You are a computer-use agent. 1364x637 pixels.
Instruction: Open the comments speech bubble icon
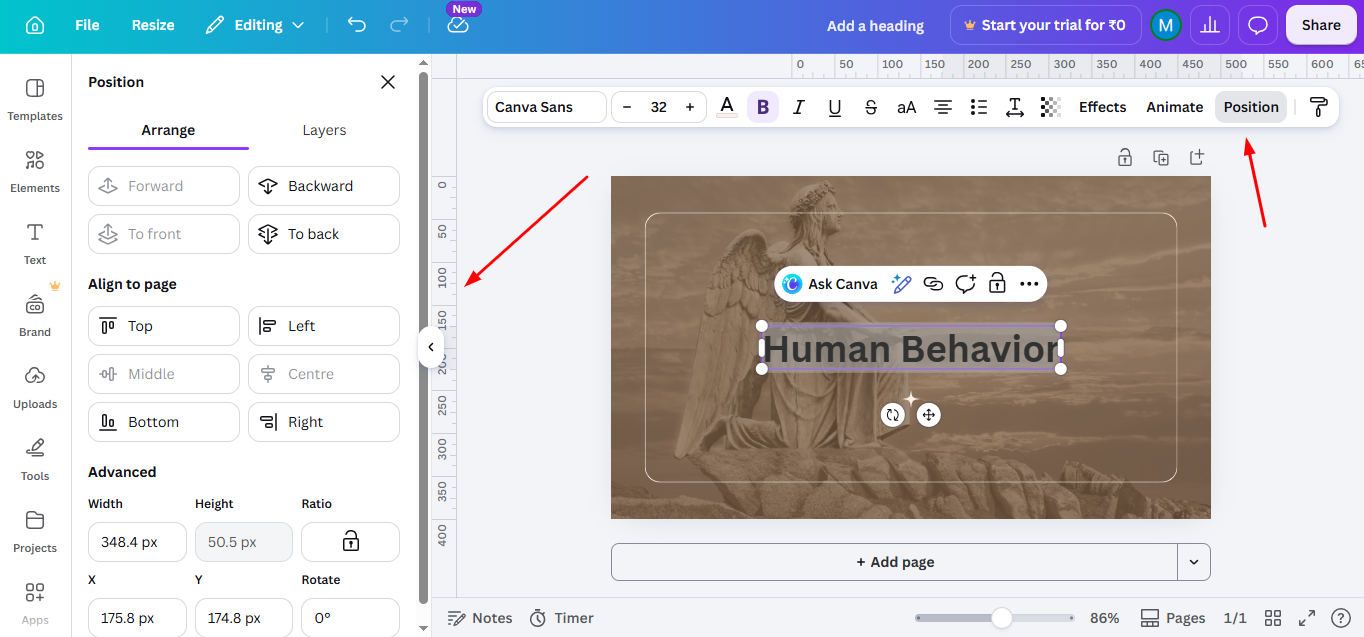[1258, 25]
